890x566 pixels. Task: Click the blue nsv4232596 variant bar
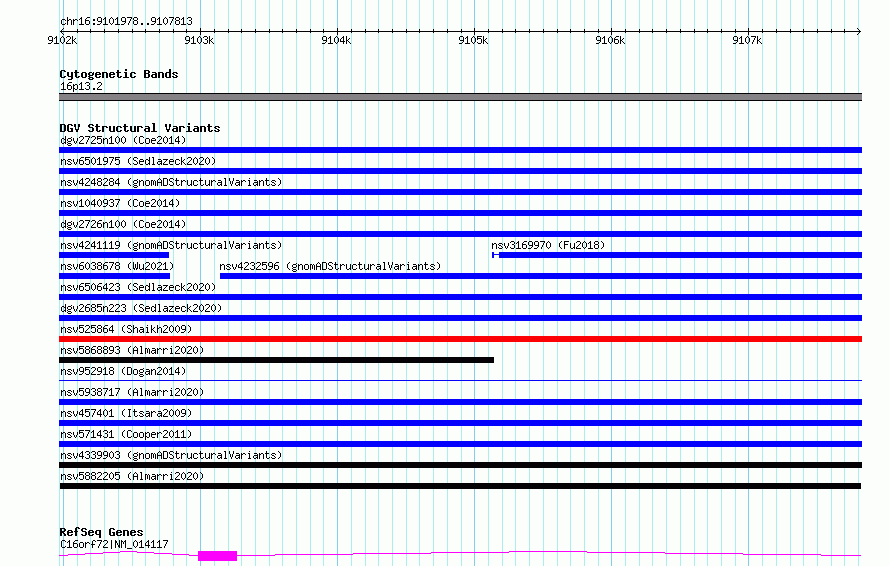(x=541, y=276)
